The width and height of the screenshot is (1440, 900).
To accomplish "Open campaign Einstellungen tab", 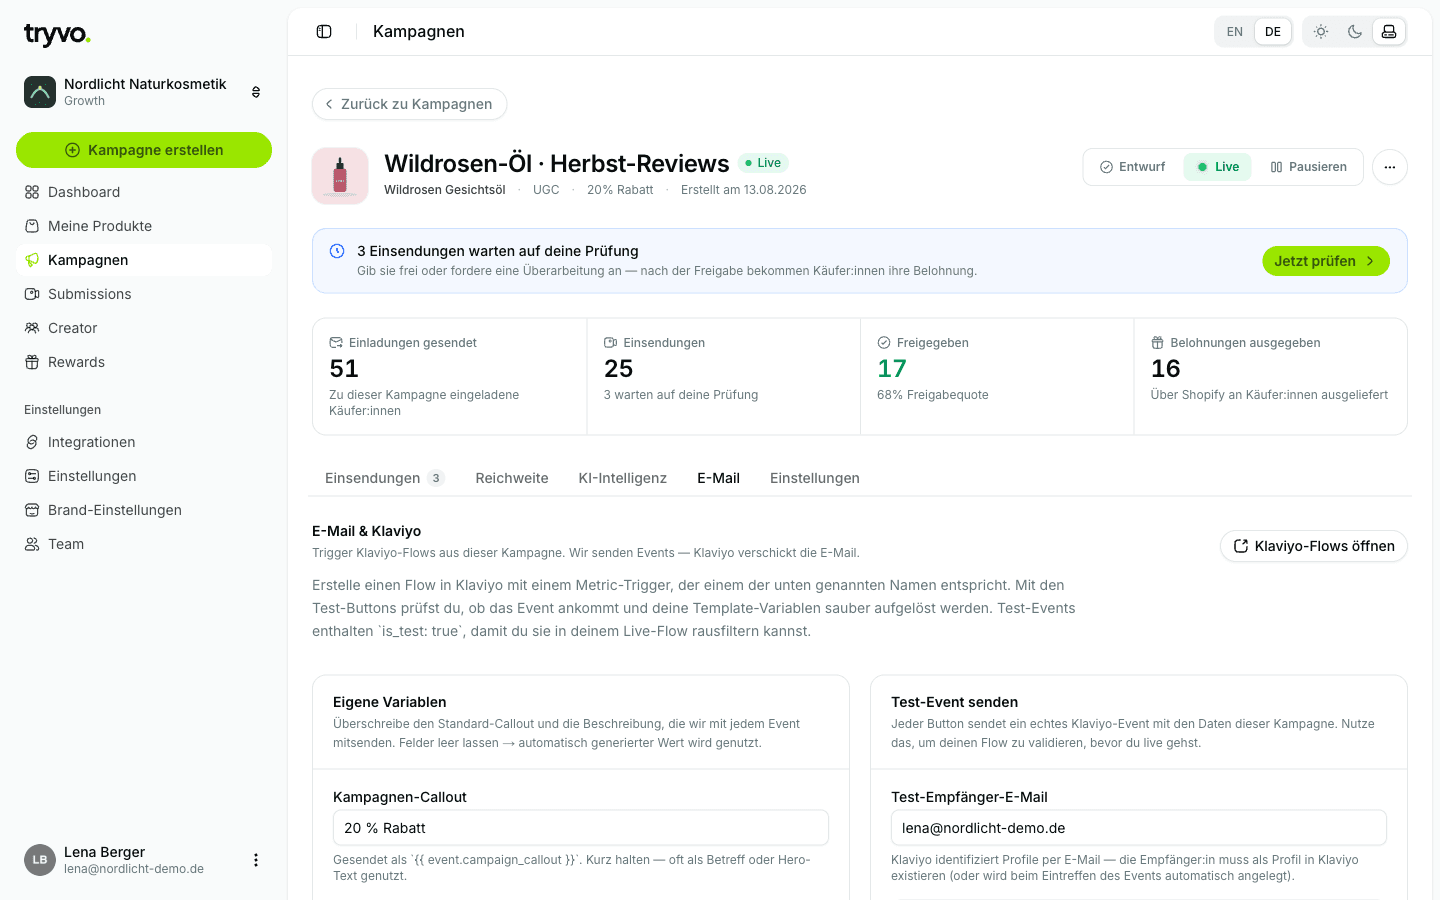I will (815, 478).
